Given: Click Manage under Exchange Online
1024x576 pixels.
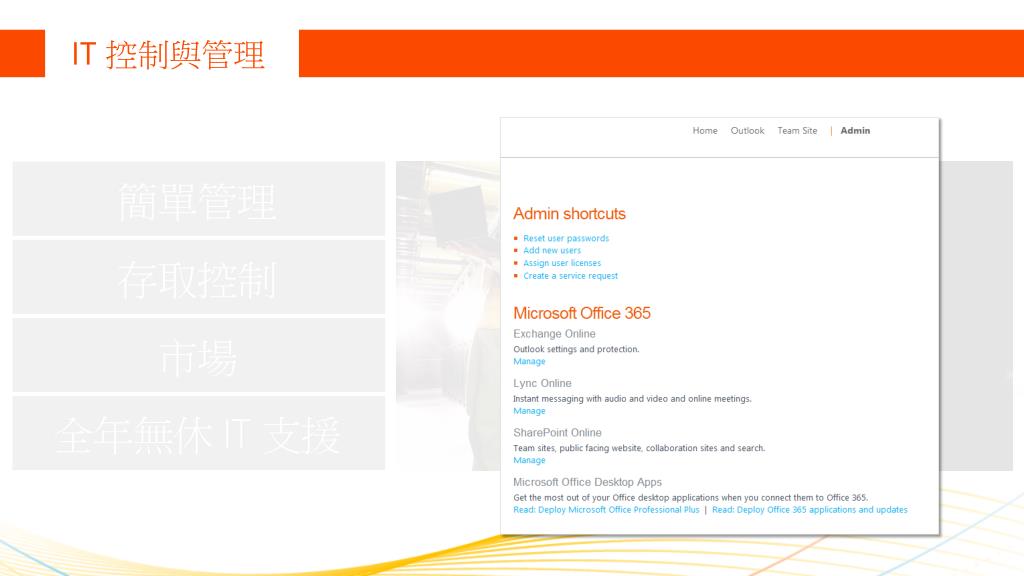Looking at the screenshot, I should (529, 361).
